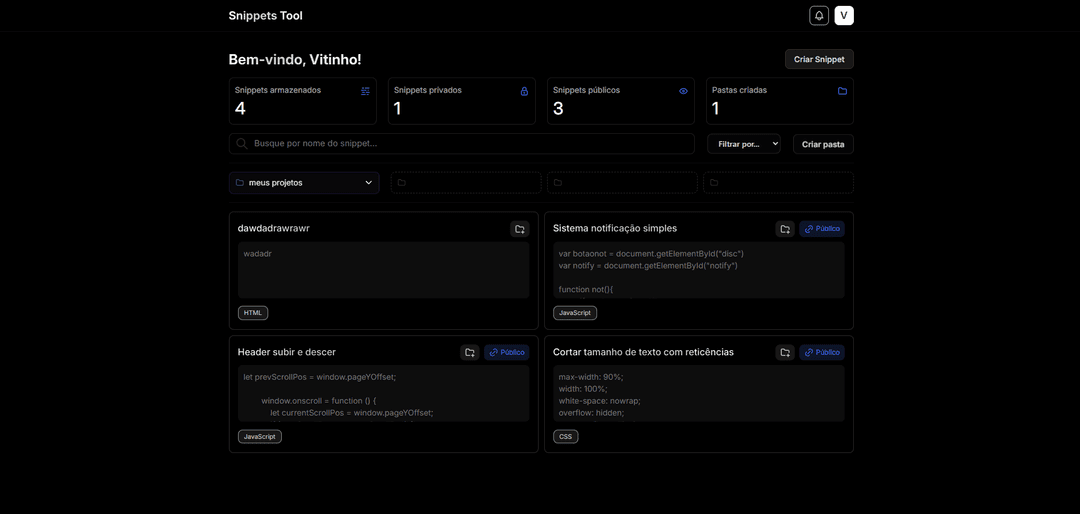Open Sistema notificação simples snippet title

(x=615, y=228)
